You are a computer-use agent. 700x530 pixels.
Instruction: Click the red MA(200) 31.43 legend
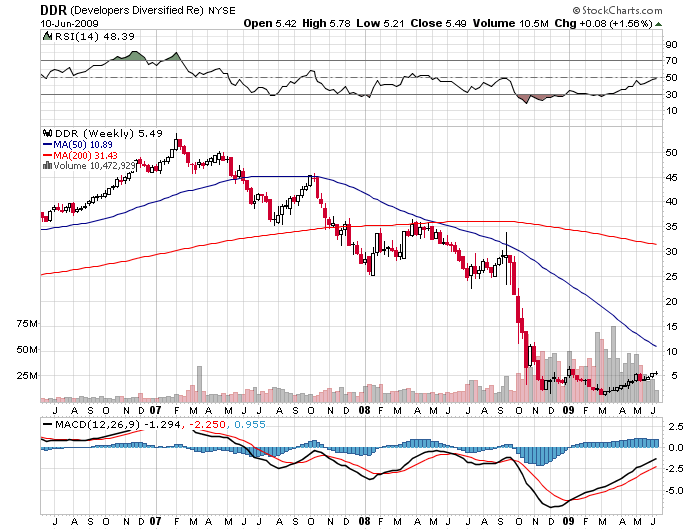click(x=80, y=155)
